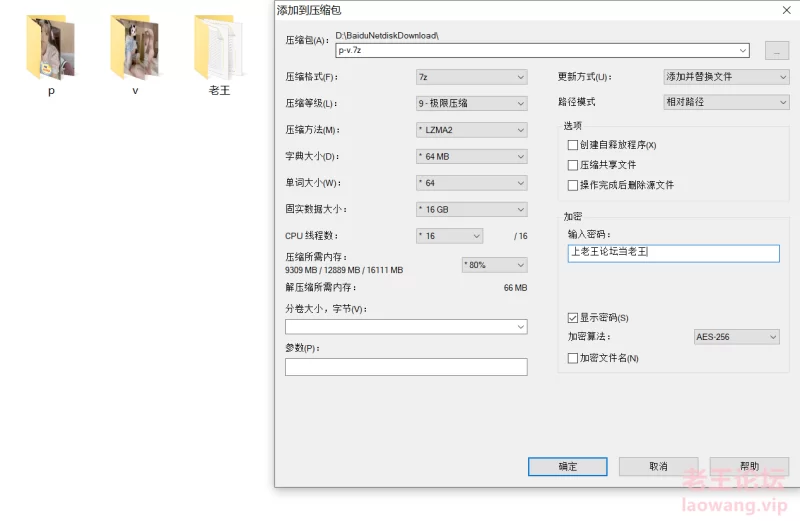Click the 输入密码 password field
Image resolution: width=800 pixels, height=521 pixels.
[673, 253]
